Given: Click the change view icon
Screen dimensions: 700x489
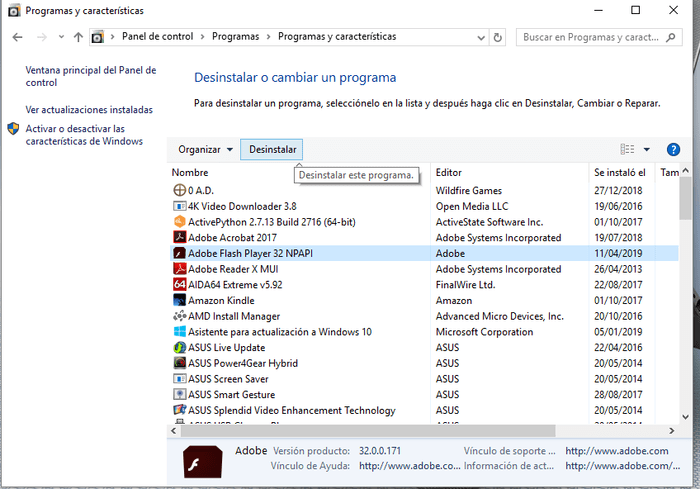Looking at the screenshot, I should (627, 149).
